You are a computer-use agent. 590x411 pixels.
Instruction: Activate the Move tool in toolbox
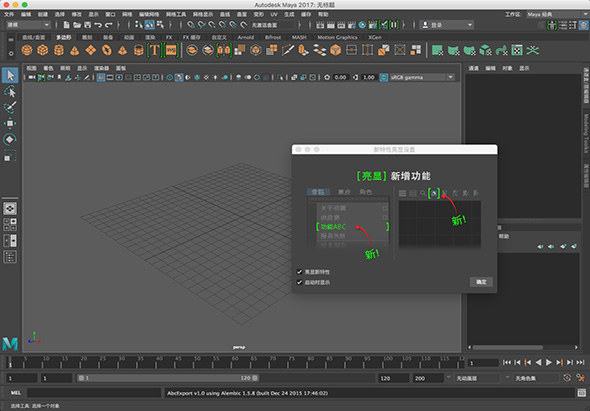pos(10,123)
